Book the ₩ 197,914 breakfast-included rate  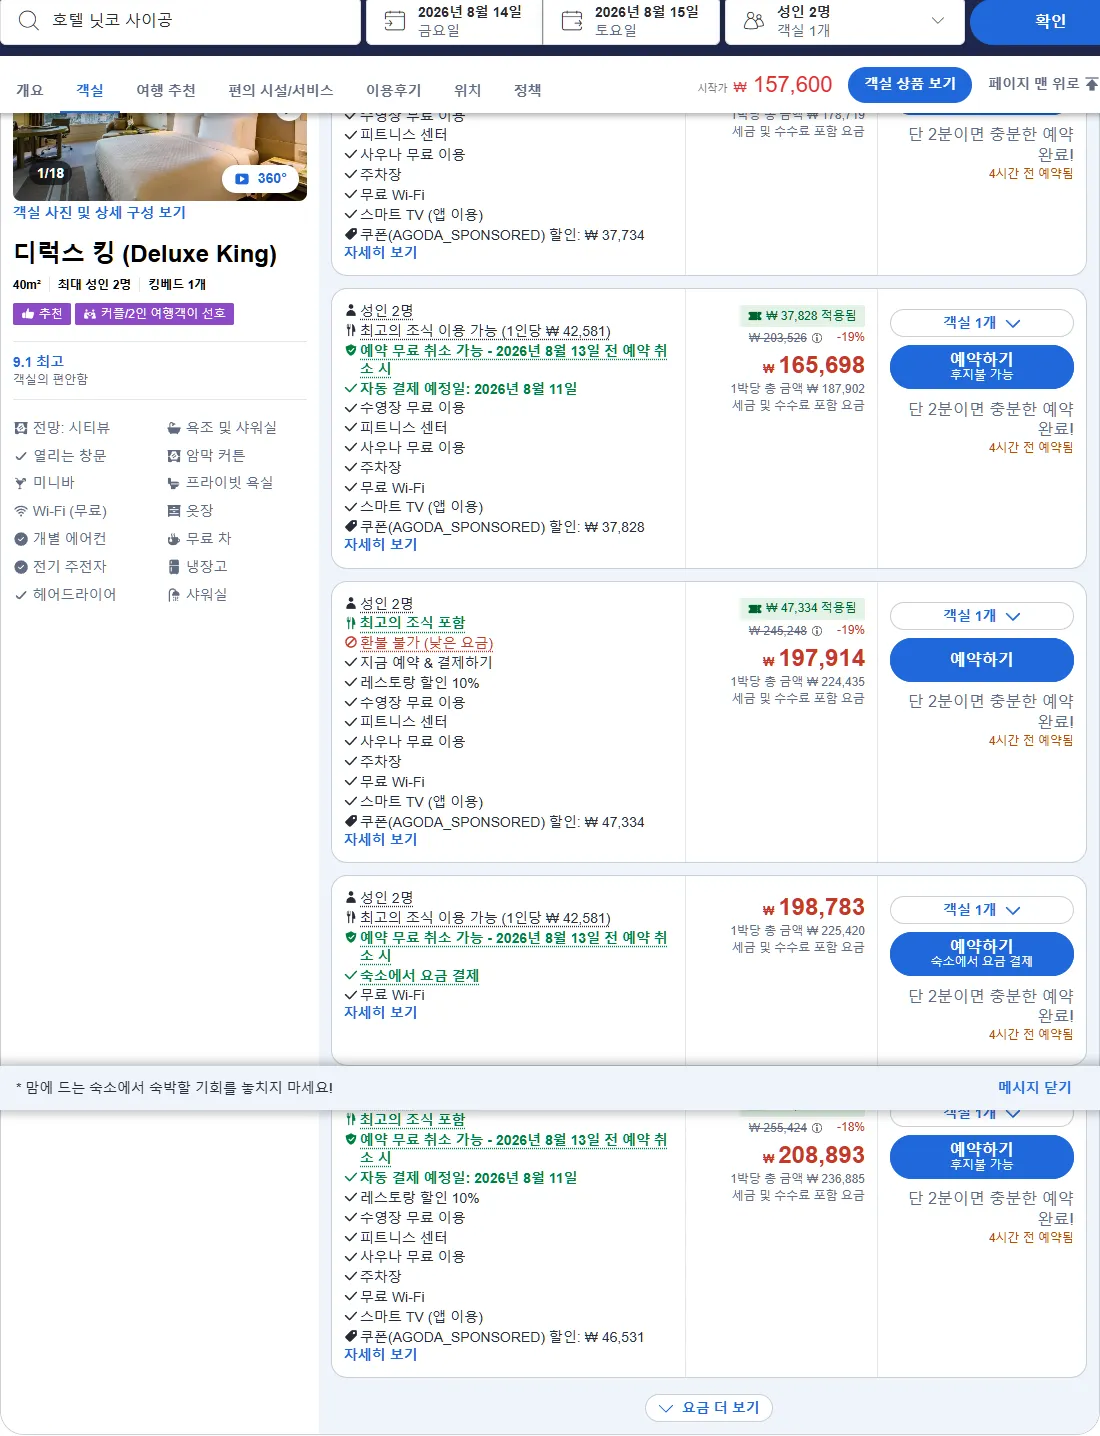pos(982,660)
